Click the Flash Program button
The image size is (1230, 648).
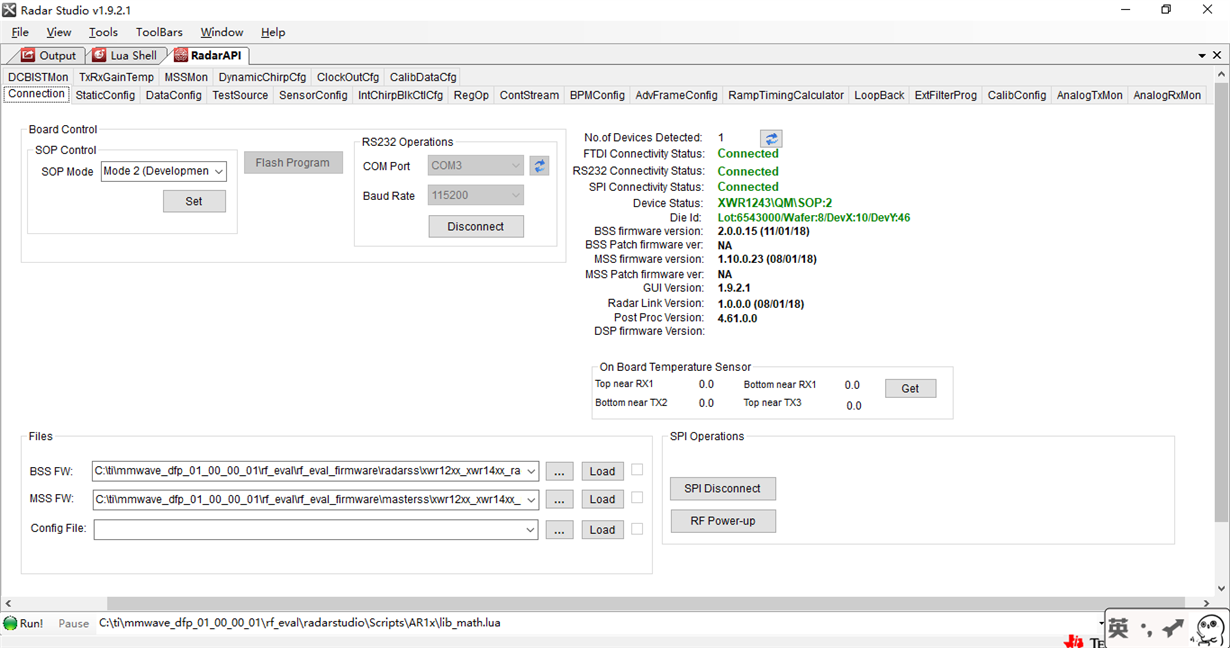coord(293,163)
